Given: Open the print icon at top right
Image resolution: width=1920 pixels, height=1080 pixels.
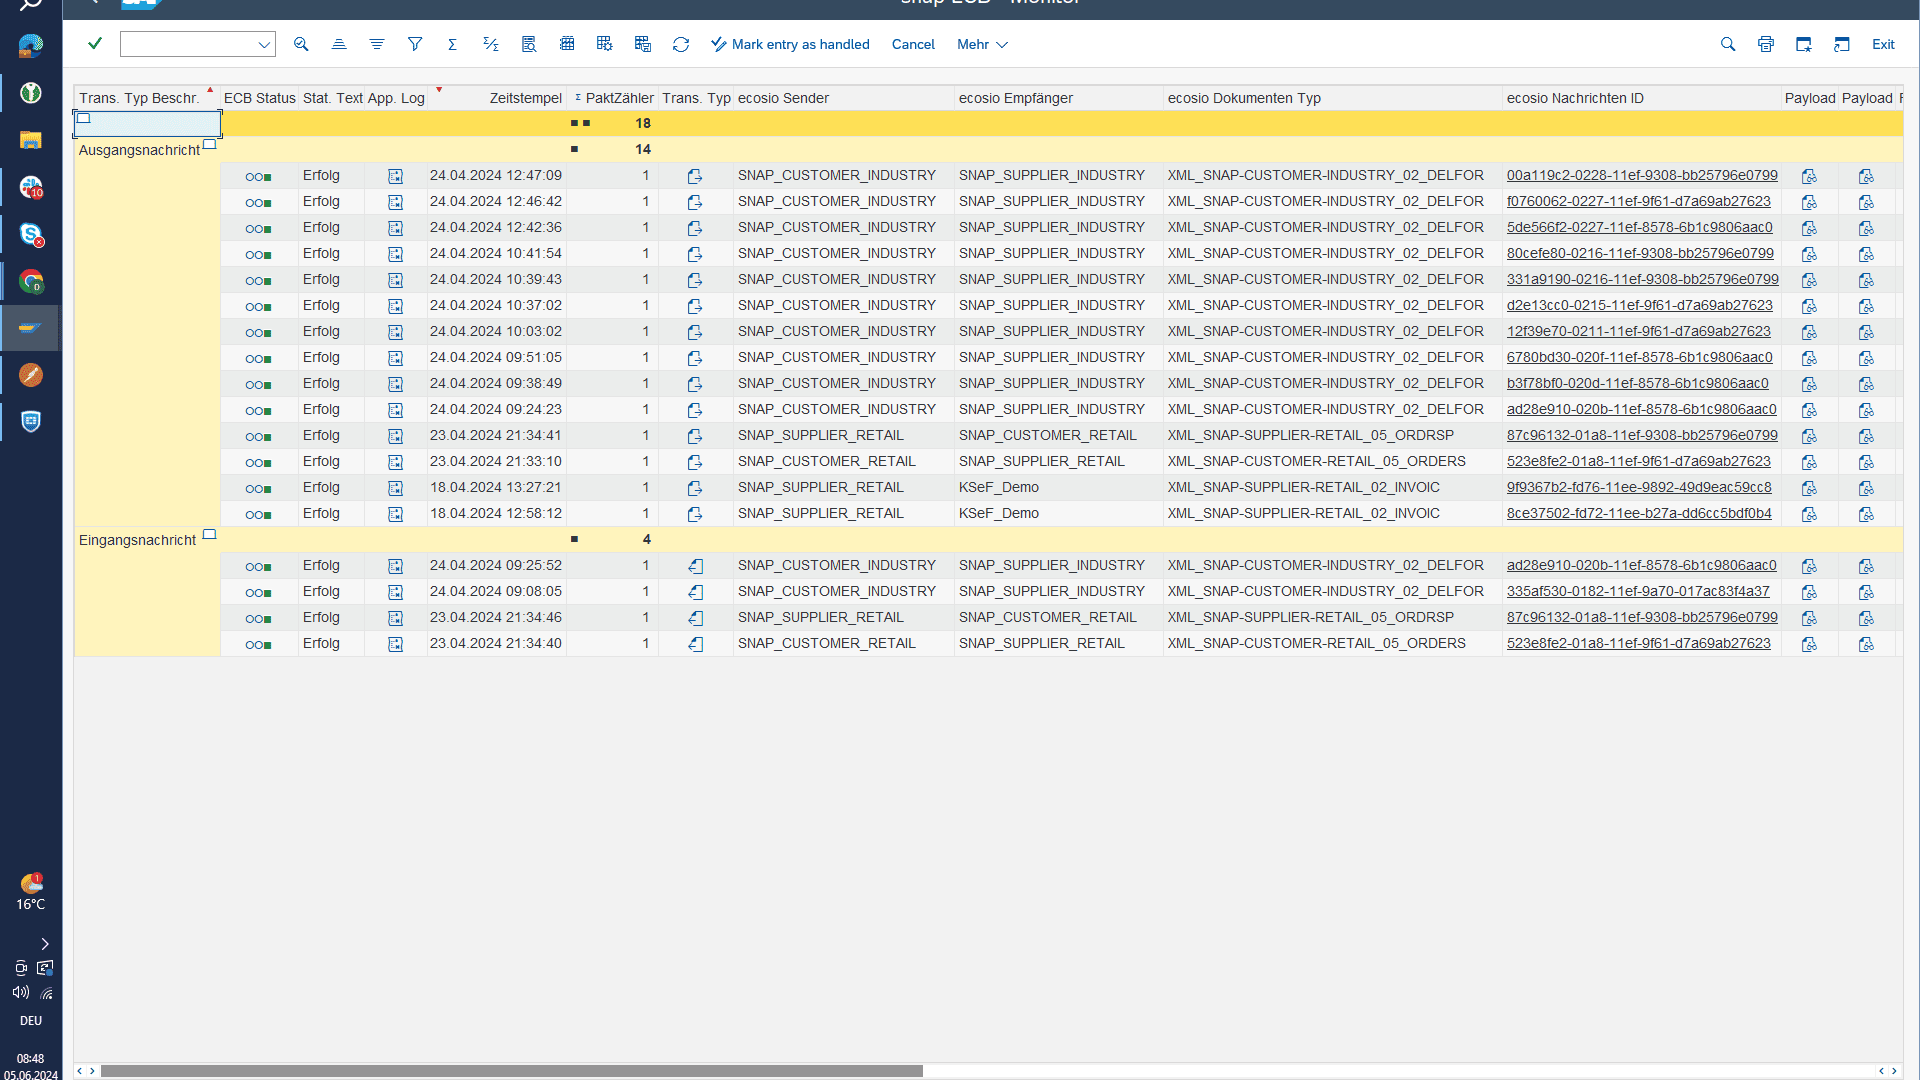Looking at the screenshot, I should pyautogui.click(x=1766, y=44).
